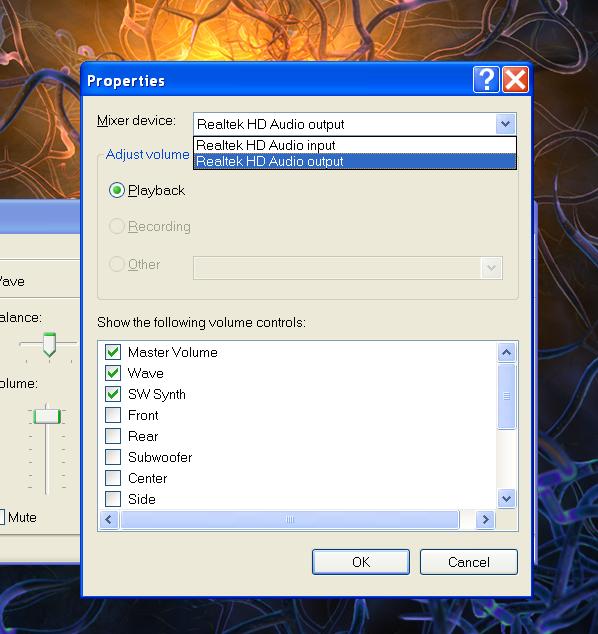Choose Realtek HD Audio output option

coord(355,161)
